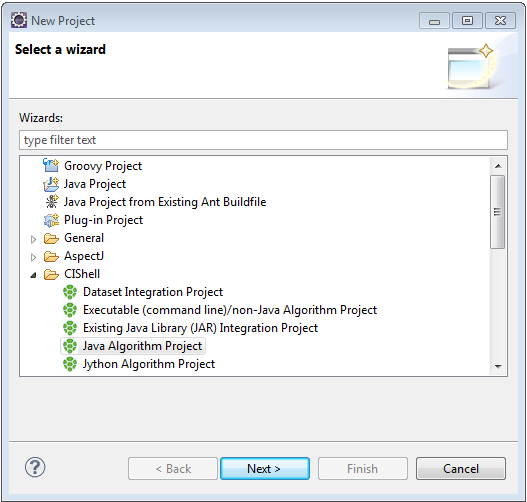Open the help question mark icon
The height and width of the screenshot is (502, 527).
click(x=35, y=467)
